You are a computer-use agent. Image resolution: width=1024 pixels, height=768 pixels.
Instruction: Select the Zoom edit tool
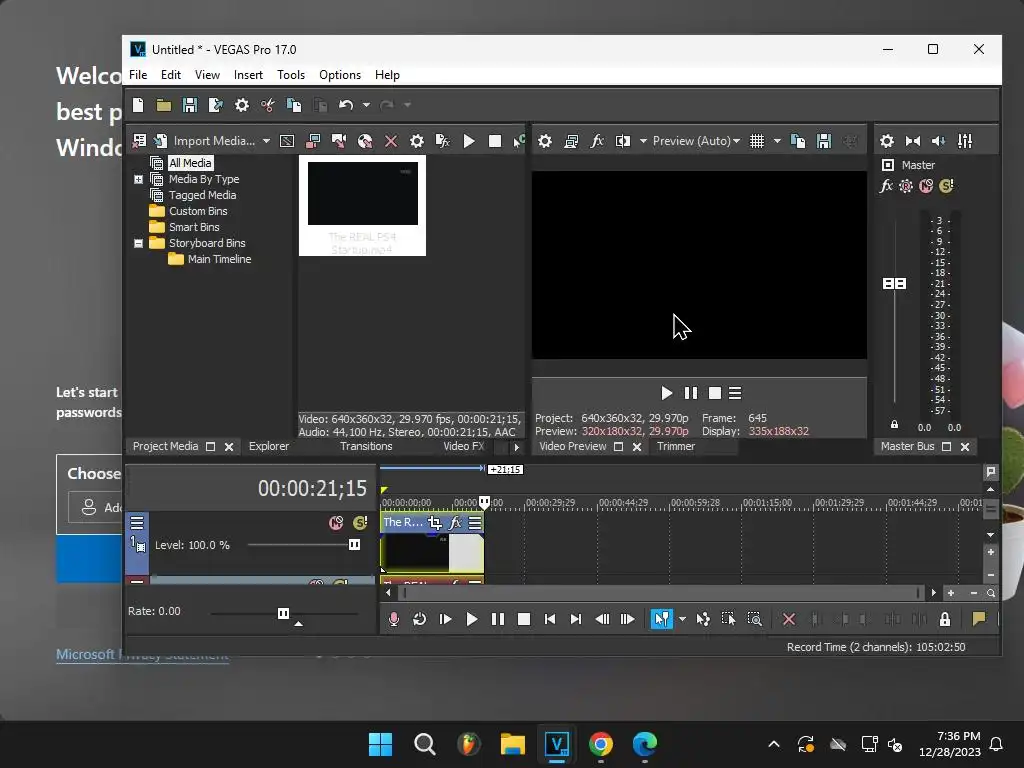click(754, 619)
